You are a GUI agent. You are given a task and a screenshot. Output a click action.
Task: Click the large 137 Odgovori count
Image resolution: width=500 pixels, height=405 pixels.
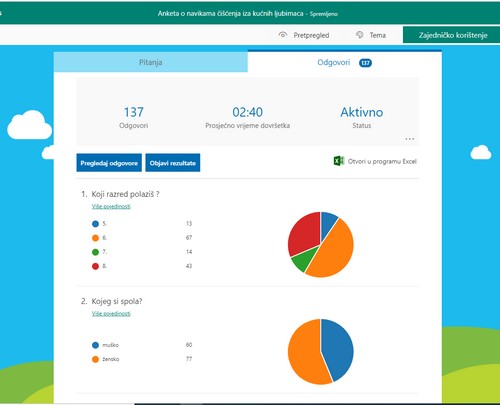[134, 112]
